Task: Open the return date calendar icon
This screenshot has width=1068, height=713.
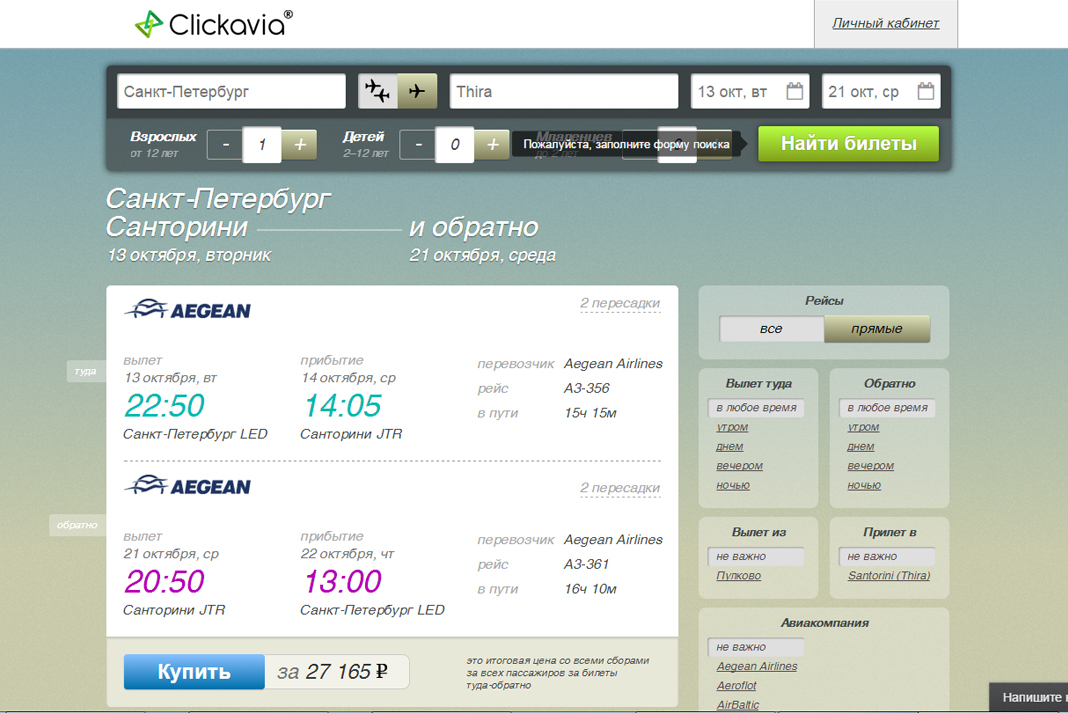Action: tap(926, 91)
